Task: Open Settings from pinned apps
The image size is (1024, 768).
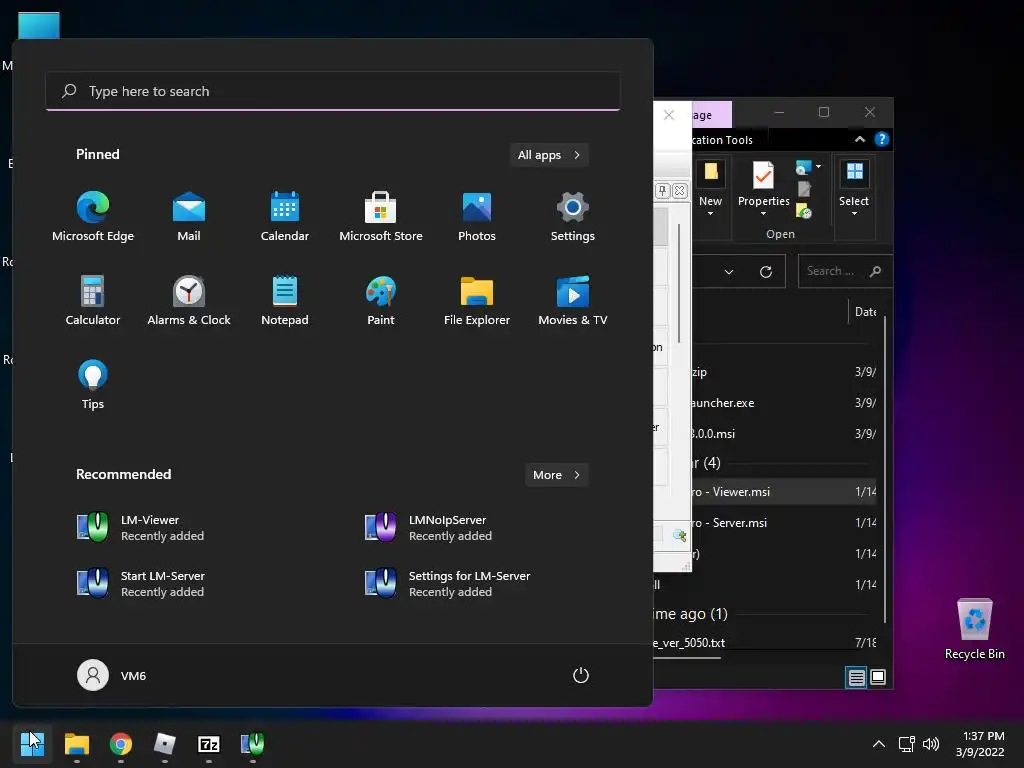Action: [573, 217]
